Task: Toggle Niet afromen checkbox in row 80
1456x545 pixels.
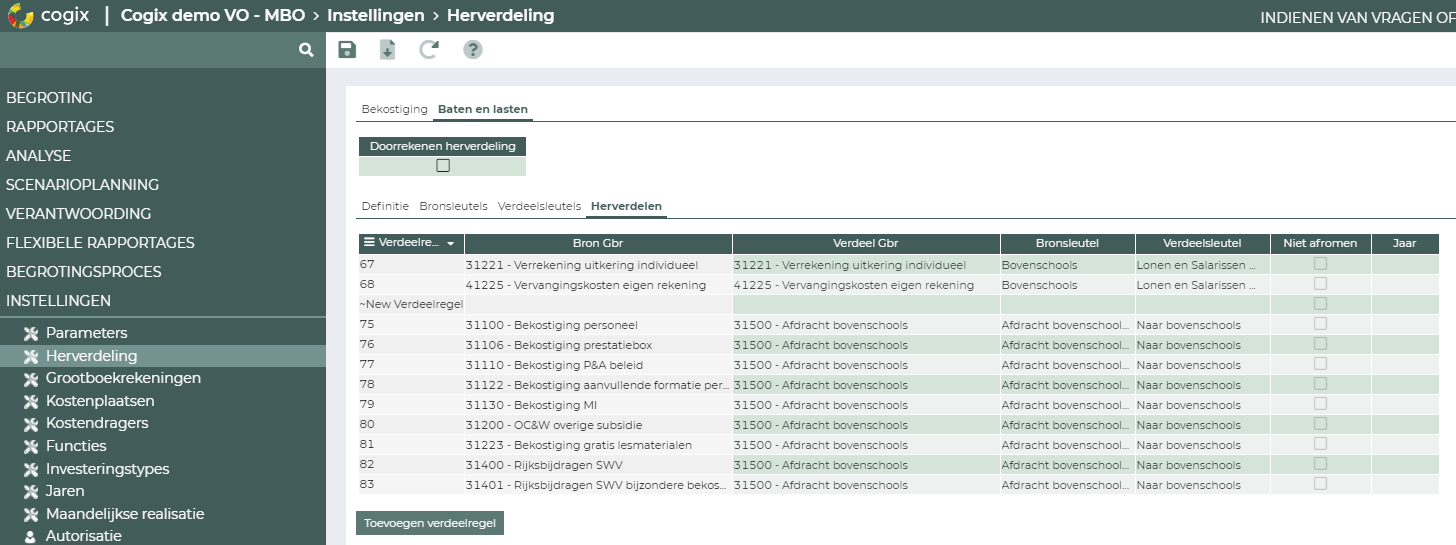Action: coord(1320,424)
